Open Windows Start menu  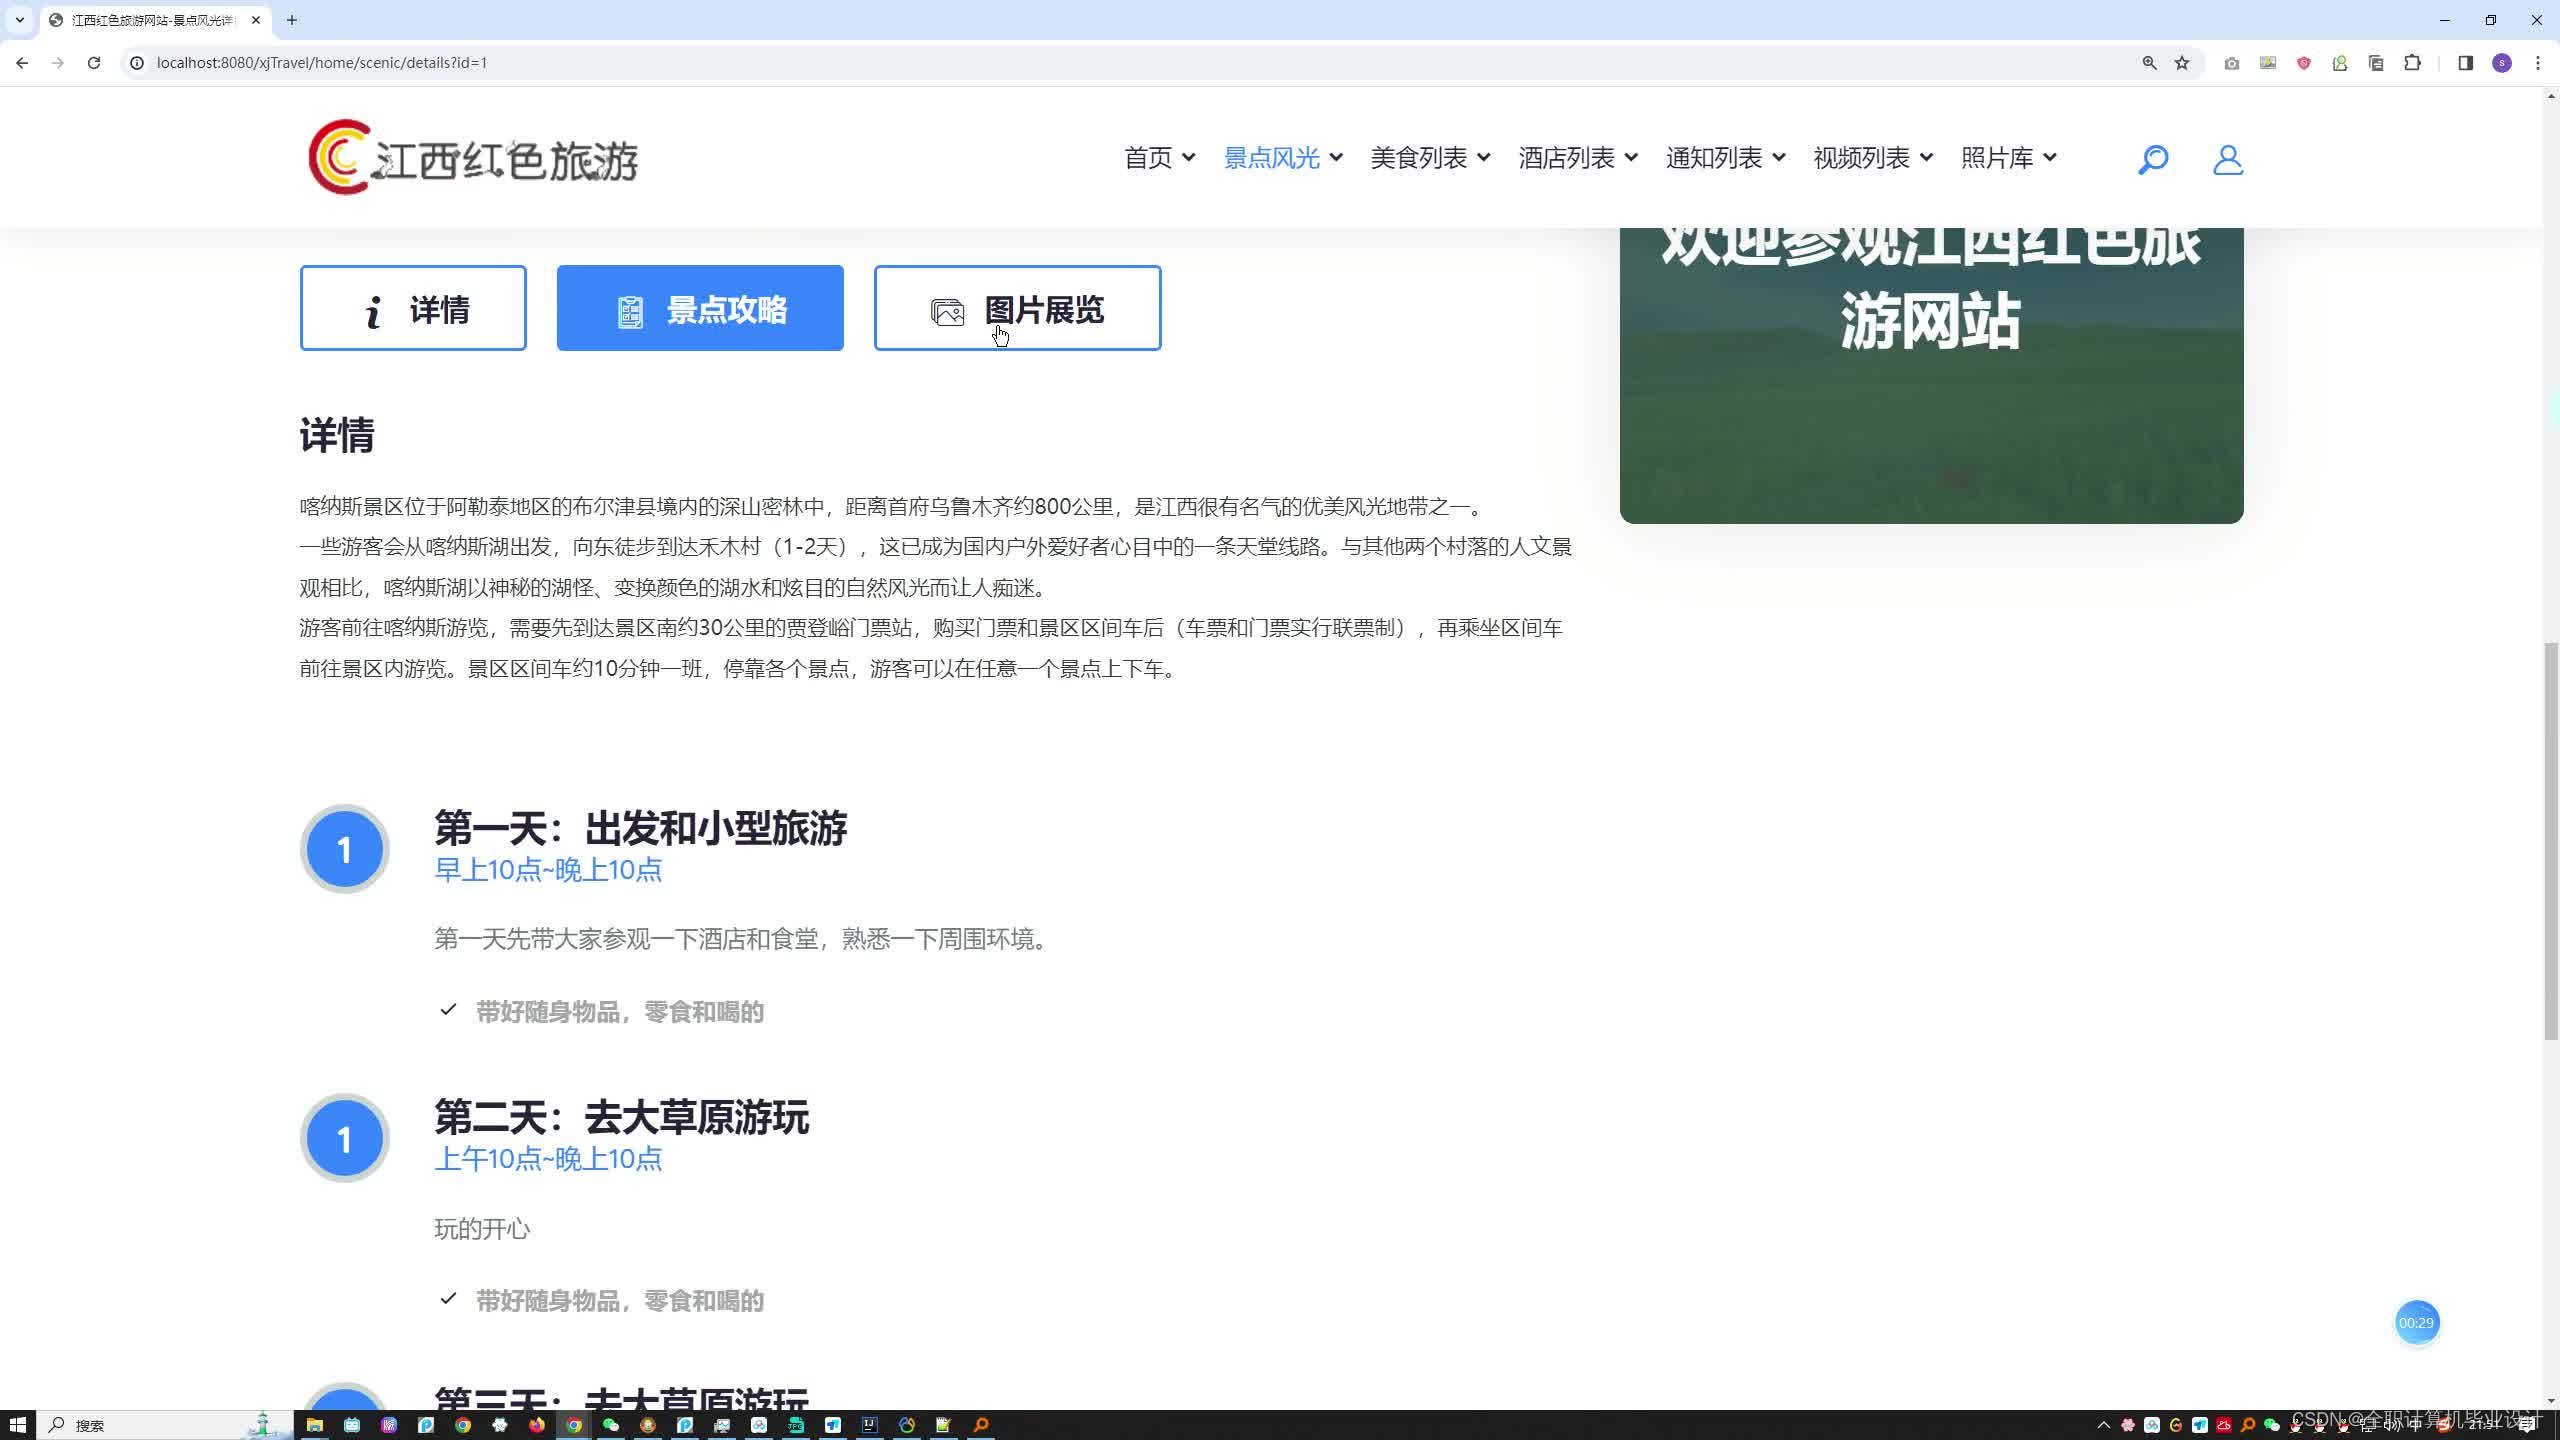[17, 1425]
